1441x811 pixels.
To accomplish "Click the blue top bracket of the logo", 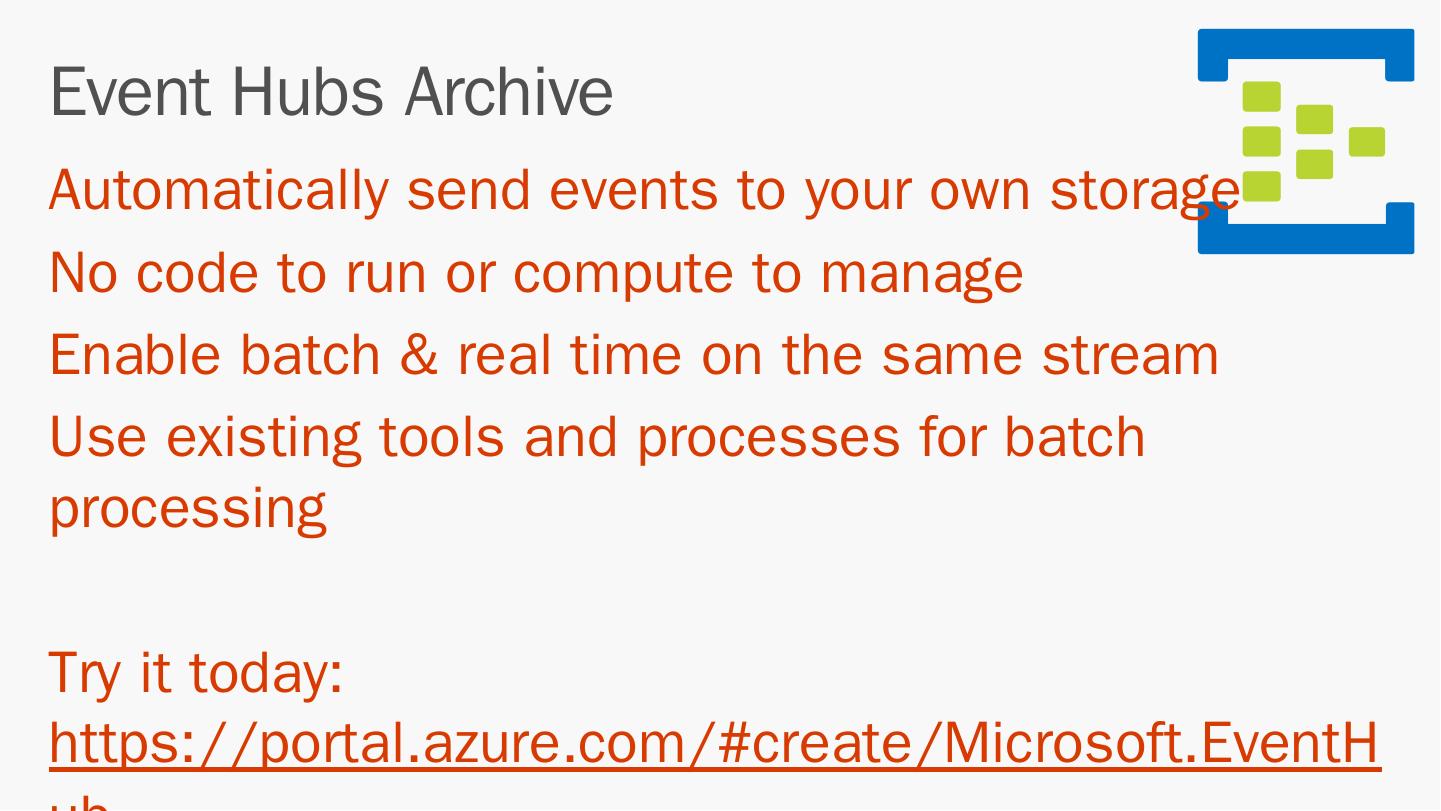I will (1305, 42).
